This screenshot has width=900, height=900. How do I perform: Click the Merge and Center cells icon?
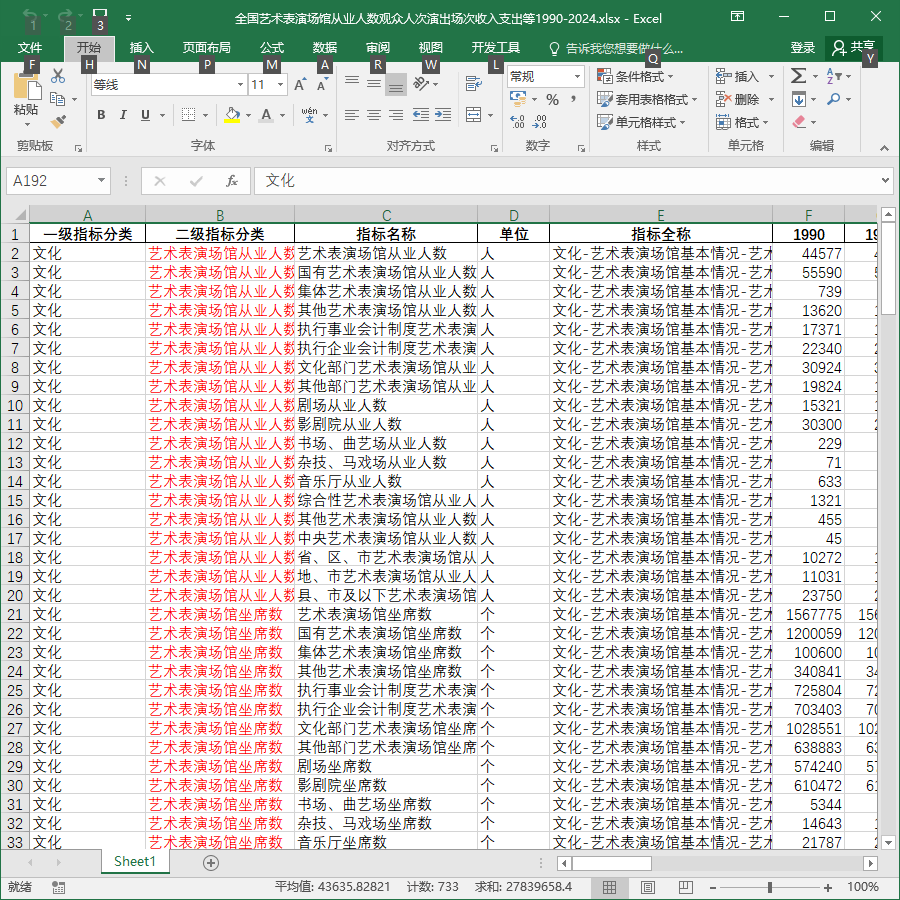click(474, 115)
